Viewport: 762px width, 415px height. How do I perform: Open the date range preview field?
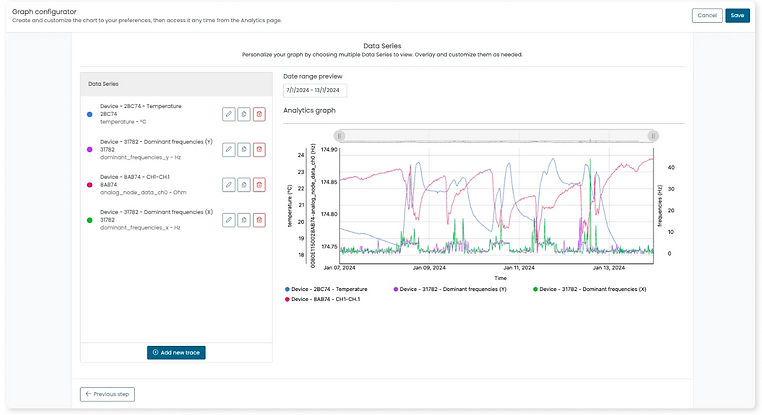coord(315,90)
